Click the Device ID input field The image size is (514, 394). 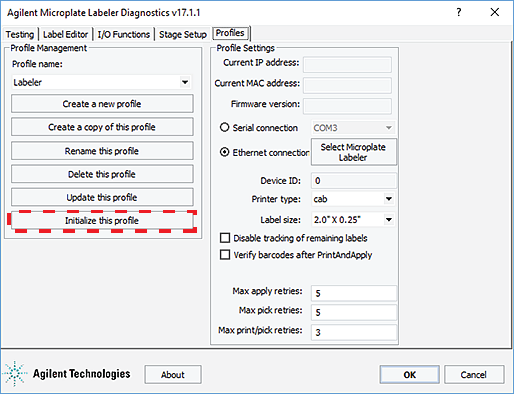coord(354,181)
